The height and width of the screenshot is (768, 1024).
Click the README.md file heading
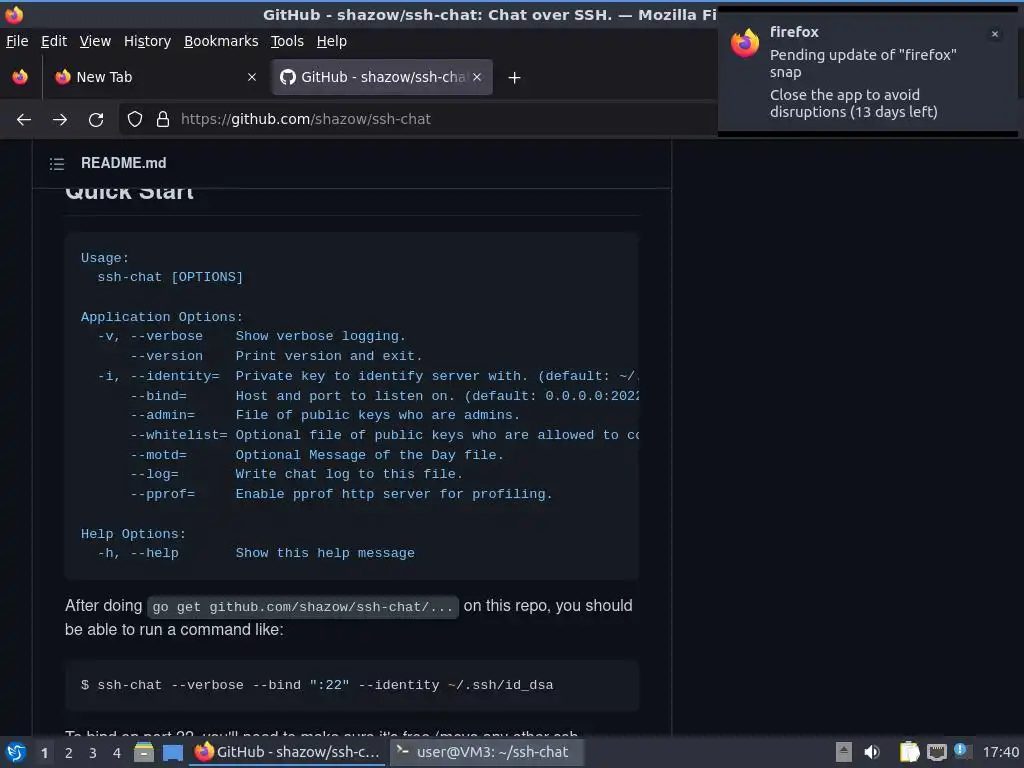123,163
